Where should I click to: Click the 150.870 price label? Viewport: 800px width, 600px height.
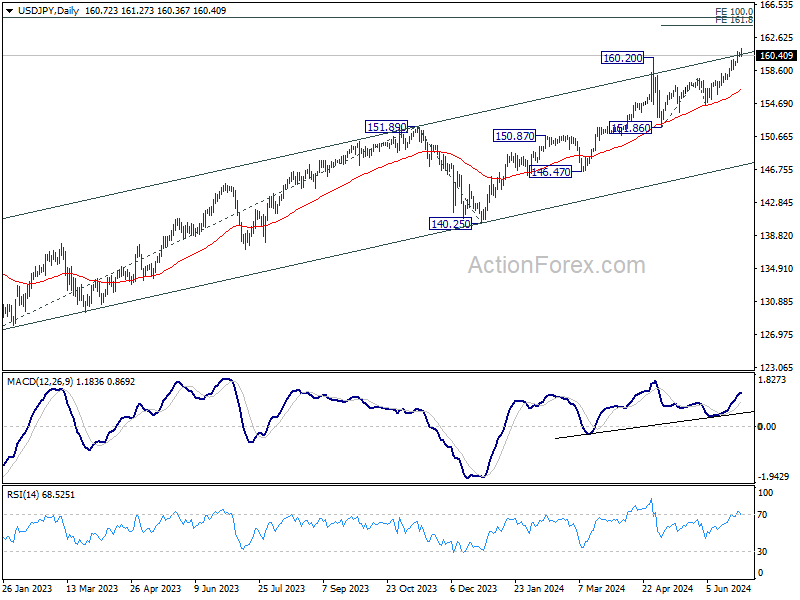click(515, 136)
